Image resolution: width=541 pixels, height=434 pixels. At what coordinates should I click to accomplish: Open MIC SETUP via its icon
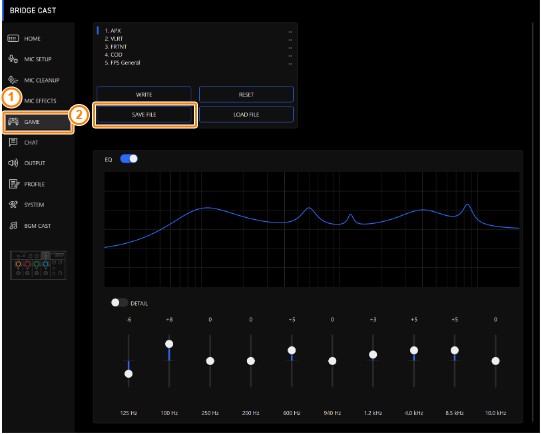tap(13, 59)
